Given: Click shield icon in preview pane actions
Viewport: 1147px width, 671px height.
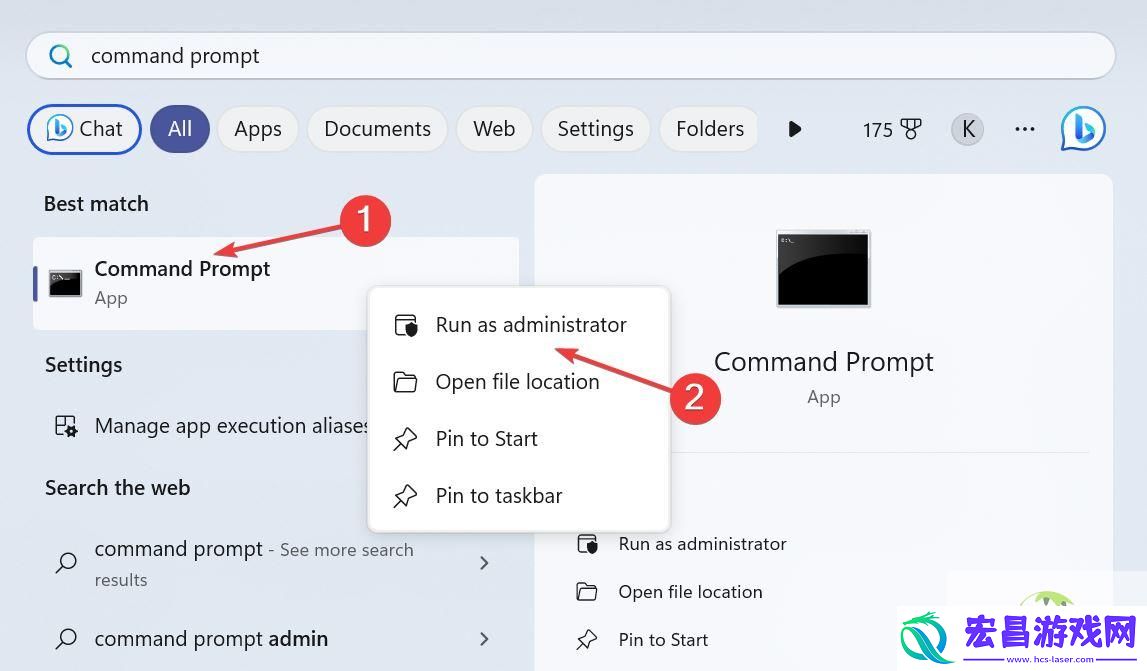Looking at the screenshot, I should coord(587,544).
